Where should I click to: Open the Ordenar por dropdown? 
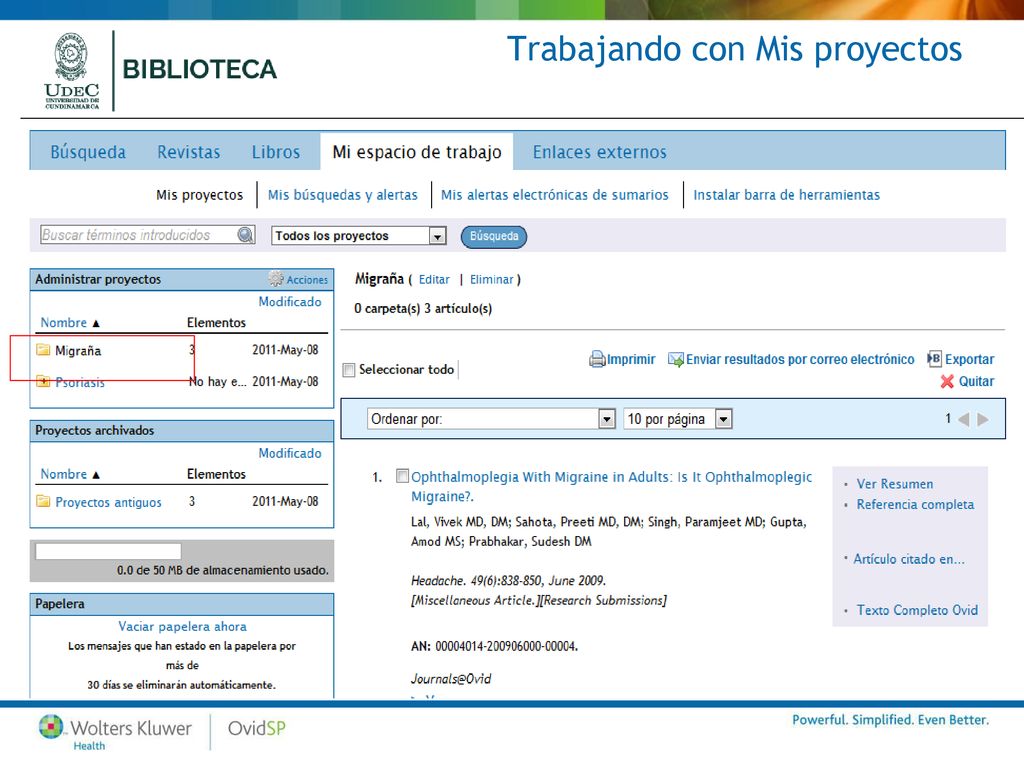pos(490,419)
